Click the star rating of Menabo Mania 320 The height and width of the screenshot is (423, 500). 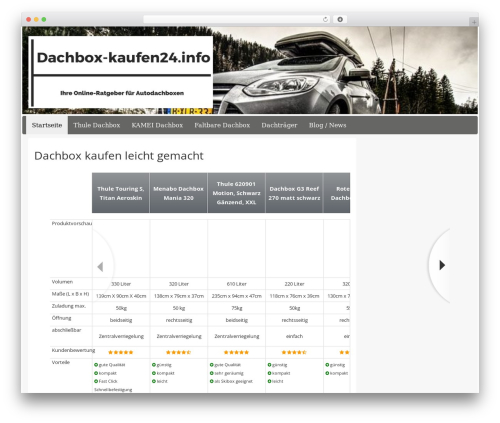(x=178, y=352)
